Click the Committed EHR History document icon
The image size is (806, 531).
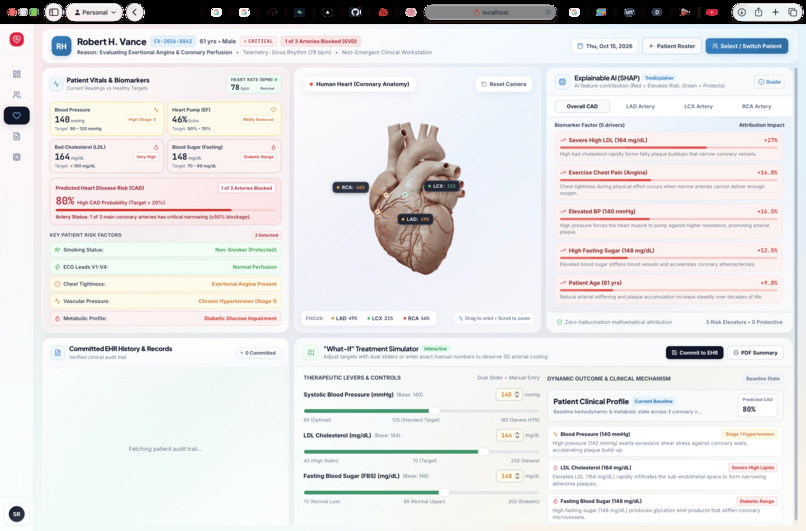58,353
